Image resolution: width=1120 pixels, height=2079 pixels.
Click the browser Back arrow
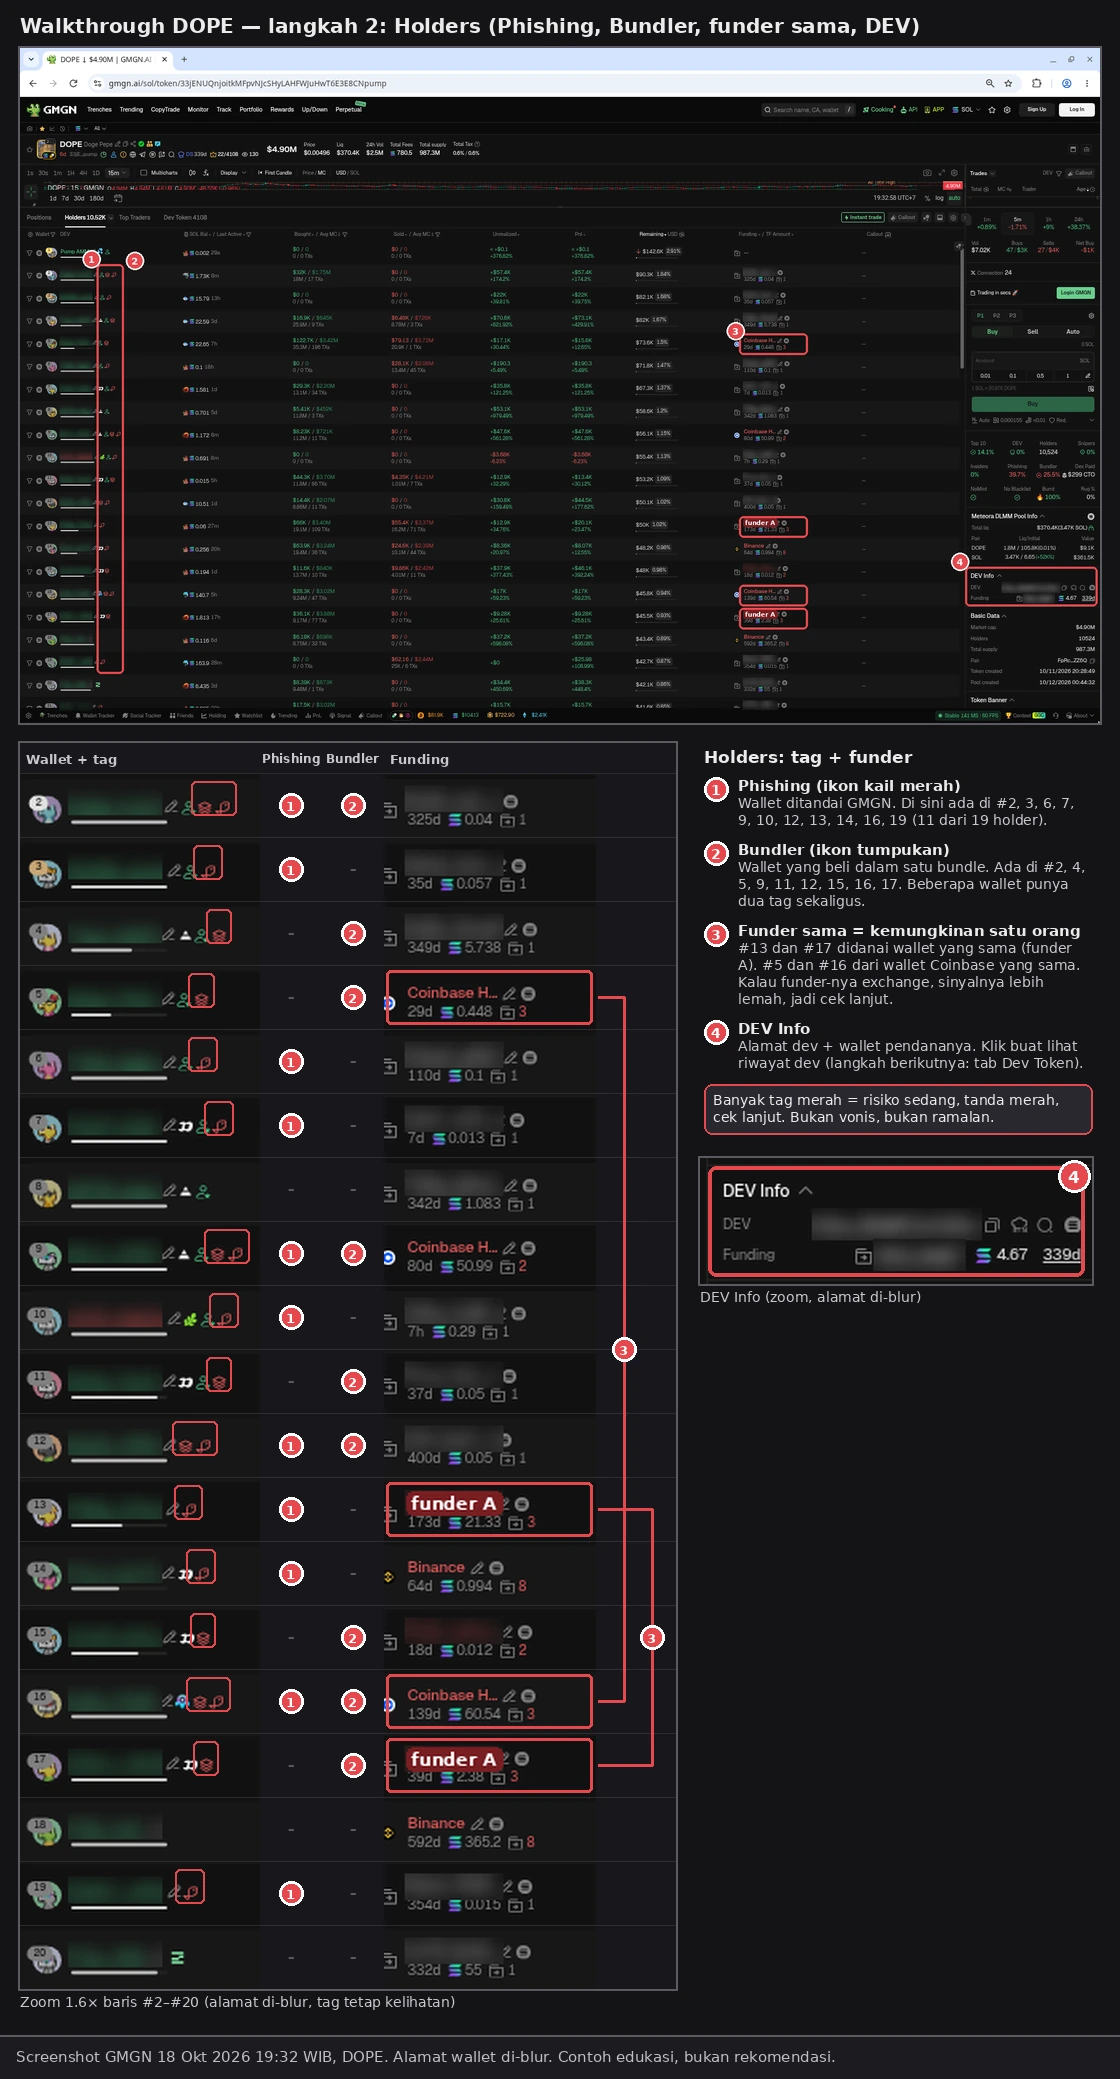click(x=33, y=83)
